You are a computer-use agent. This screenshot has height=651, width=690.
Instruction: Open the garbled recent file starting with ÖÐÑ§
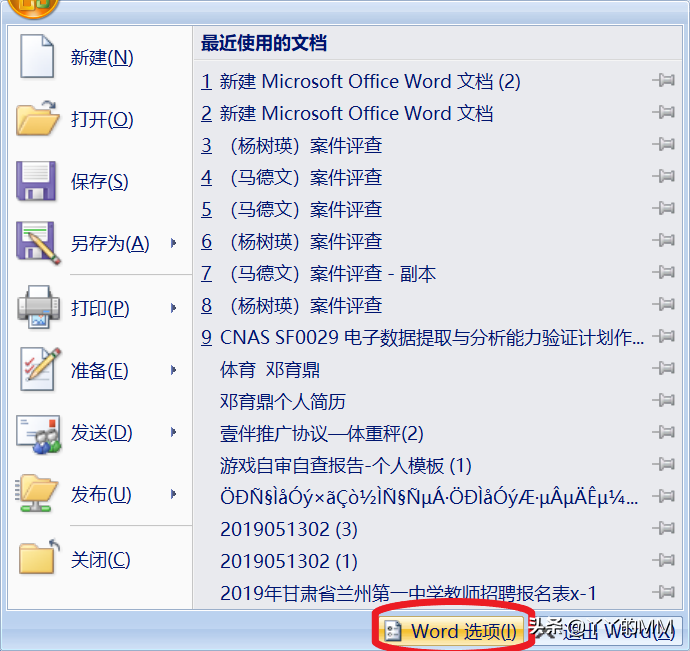pyautogui.click(x=429, y=498)
